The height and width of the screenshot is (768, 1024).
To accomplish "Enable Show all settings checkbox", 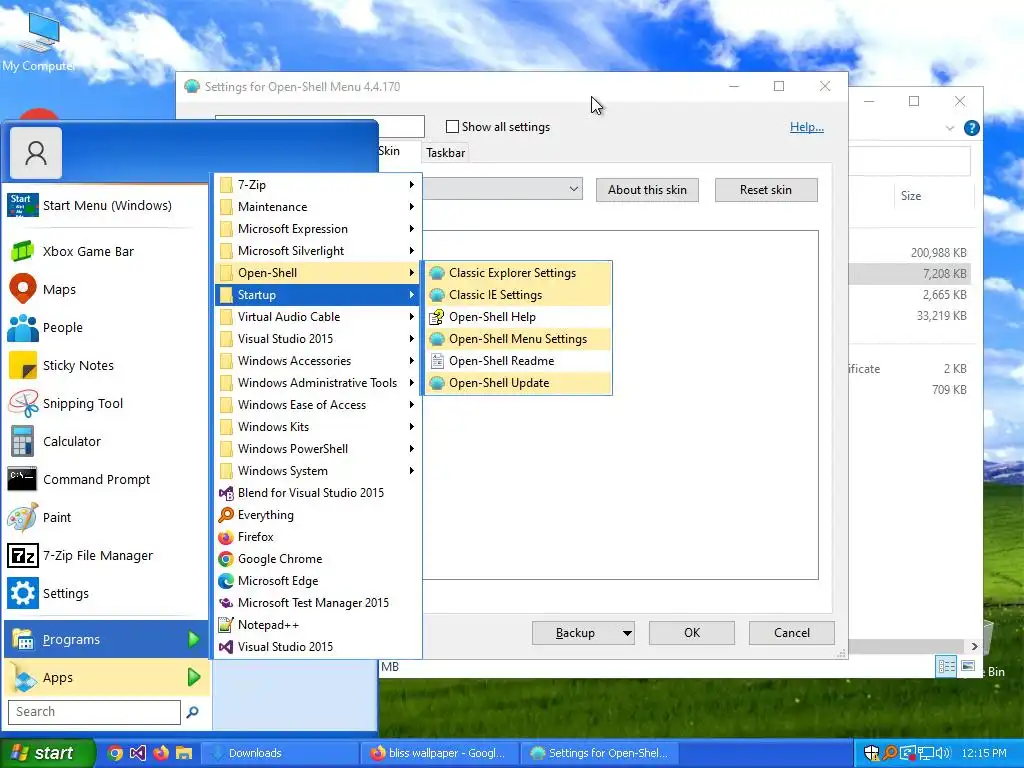I will [x=452, y=127].
